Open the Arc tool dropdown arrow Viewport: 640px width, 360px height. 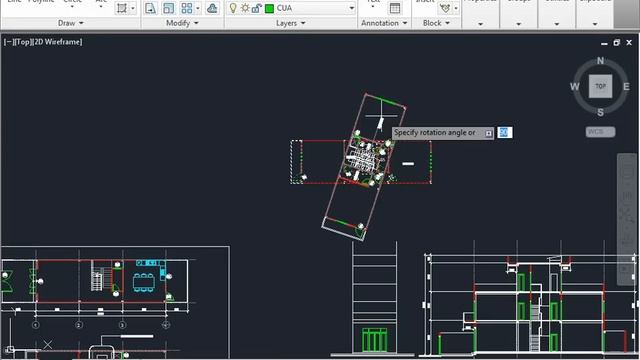click(101, 7)
